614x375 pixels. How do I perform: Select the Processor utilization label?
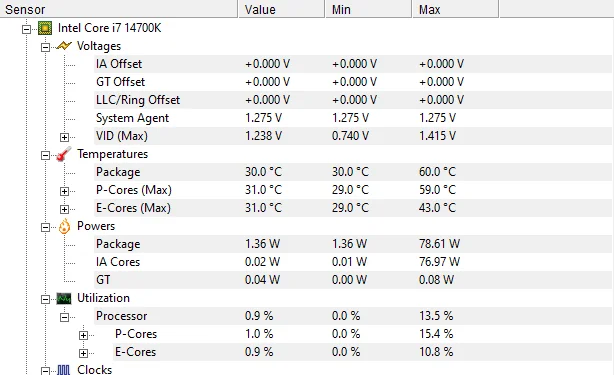[x=121, y=316]
